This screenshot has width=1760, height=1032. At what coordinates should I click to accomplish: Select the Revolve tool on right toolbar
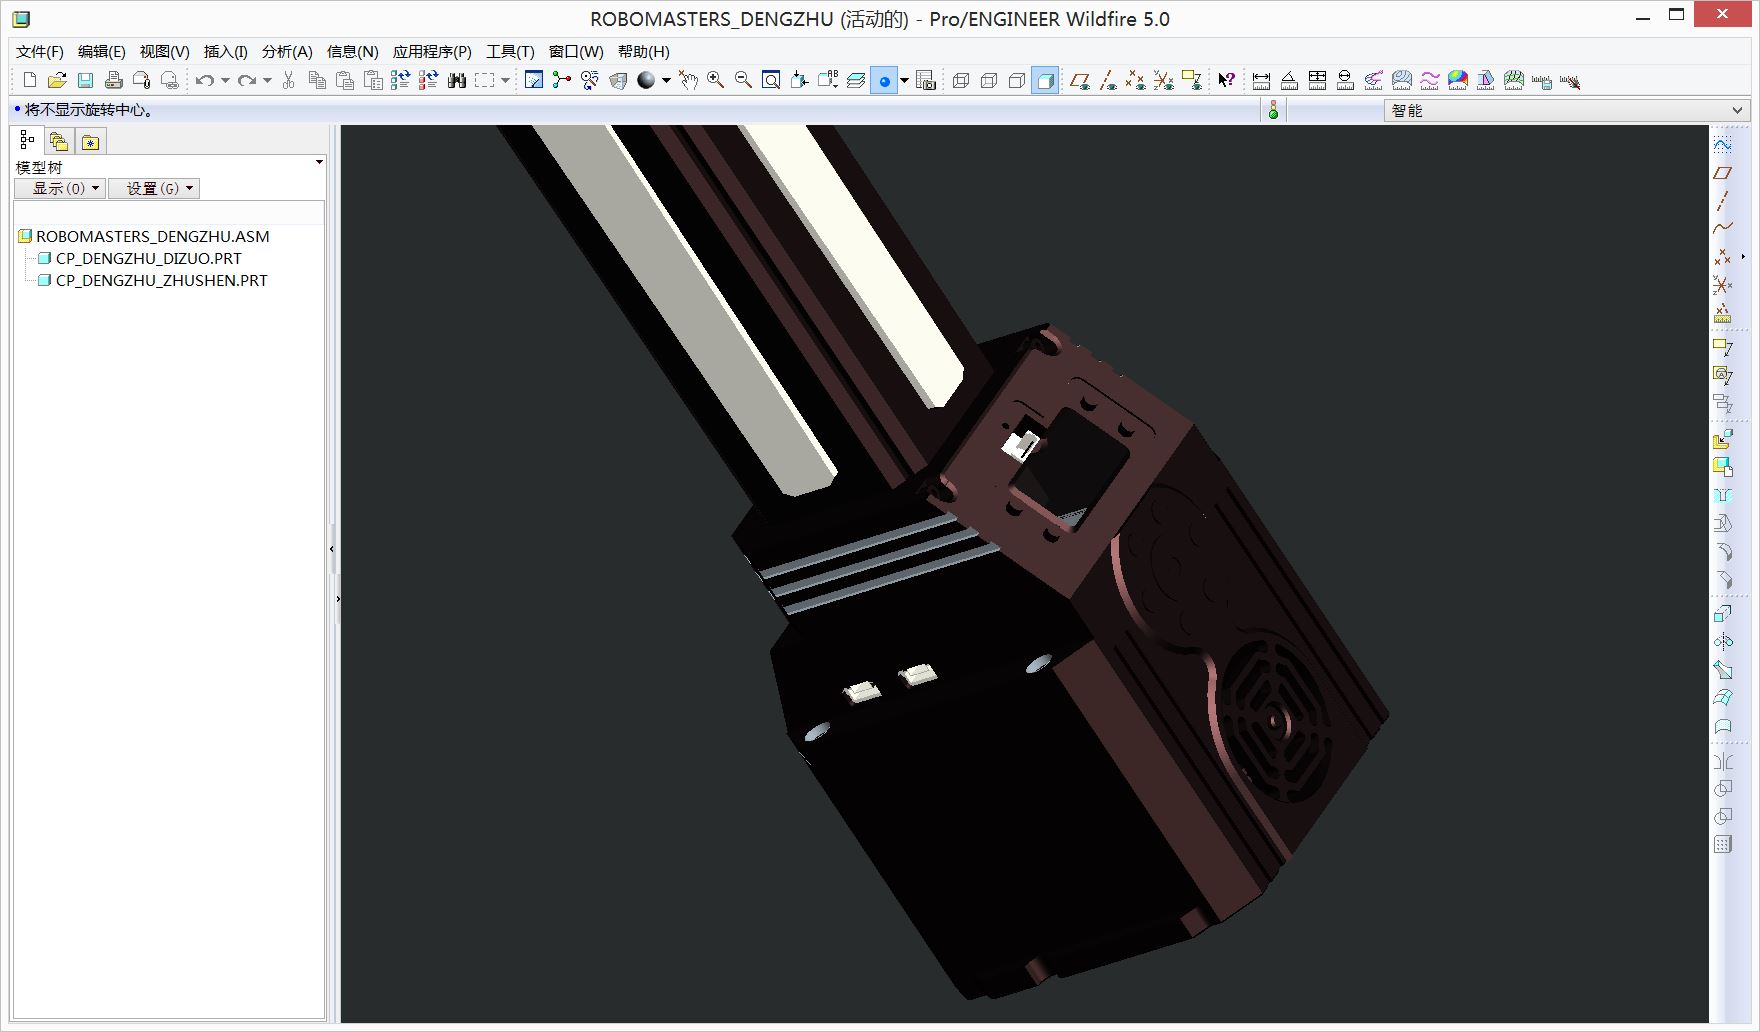pos(1722,641)
